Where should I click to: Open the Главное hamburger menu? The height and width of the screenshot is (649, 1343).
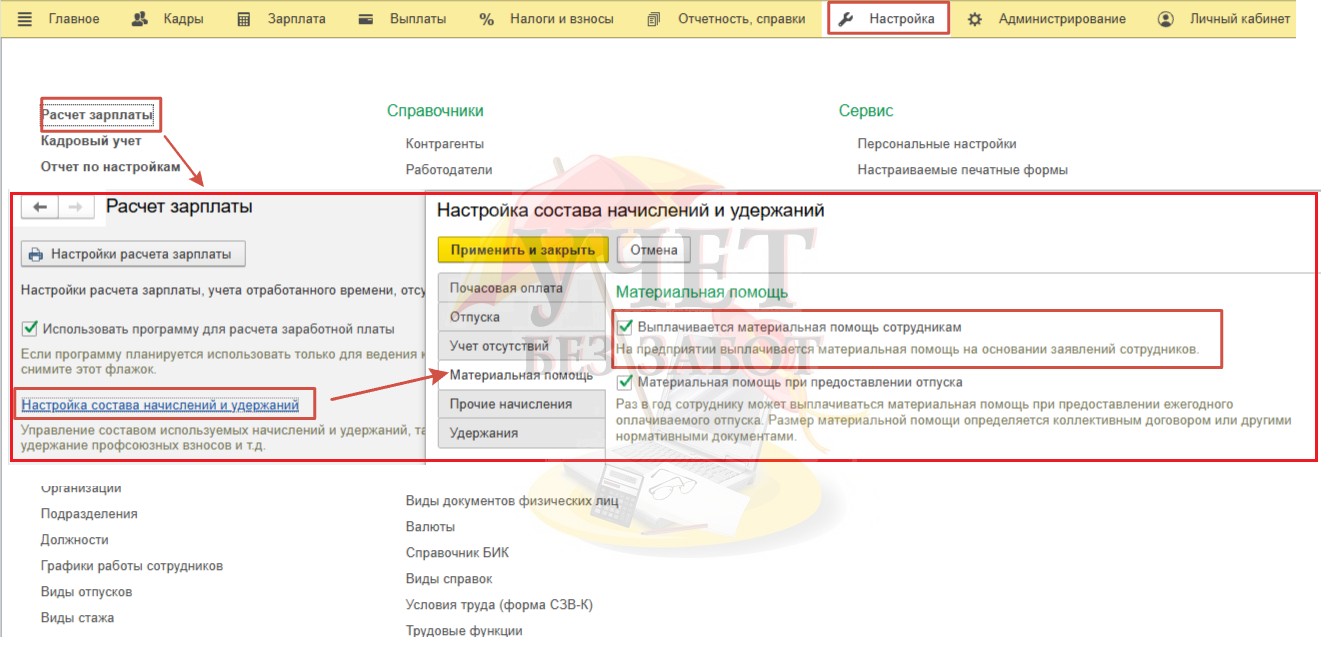coord(59,19)
